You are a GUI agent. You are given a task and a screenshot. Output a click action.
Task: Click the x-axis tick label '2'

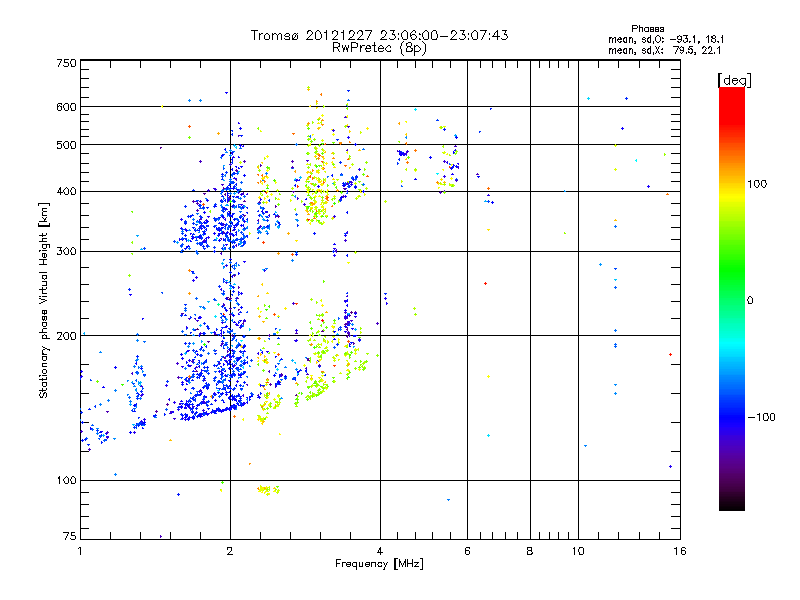tap(230, 551)
